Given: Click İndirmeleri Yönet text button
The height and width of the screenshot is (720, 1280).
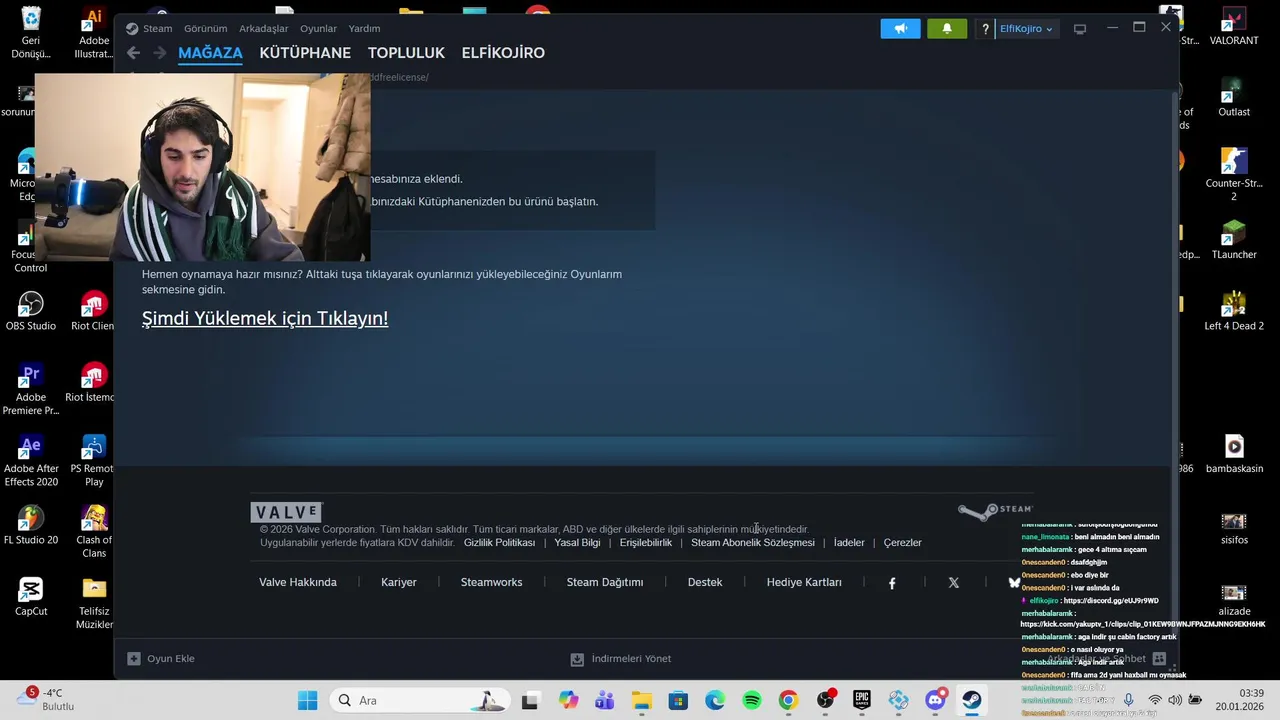Looking at the screenshot, I should [631, 659].
